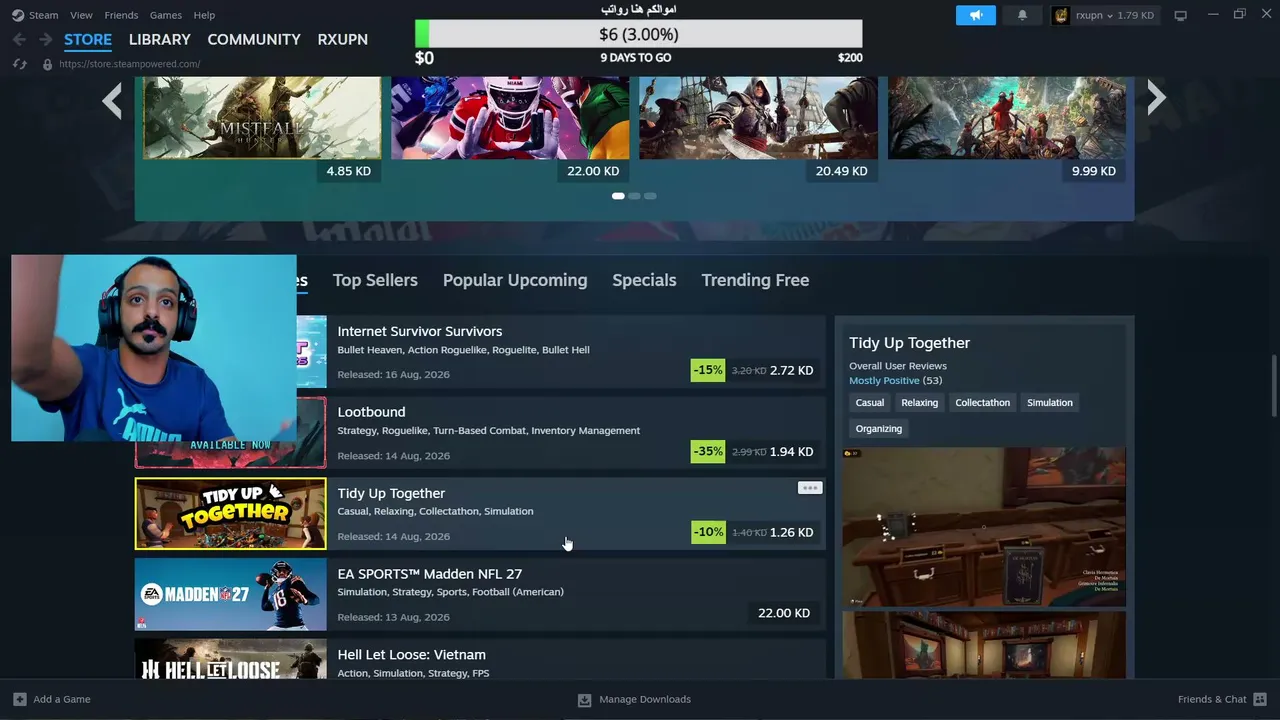This screenshot has height=720, width=1280.
Task: Select the Popular Upcoming tab
Action: [x=515, y=280]
